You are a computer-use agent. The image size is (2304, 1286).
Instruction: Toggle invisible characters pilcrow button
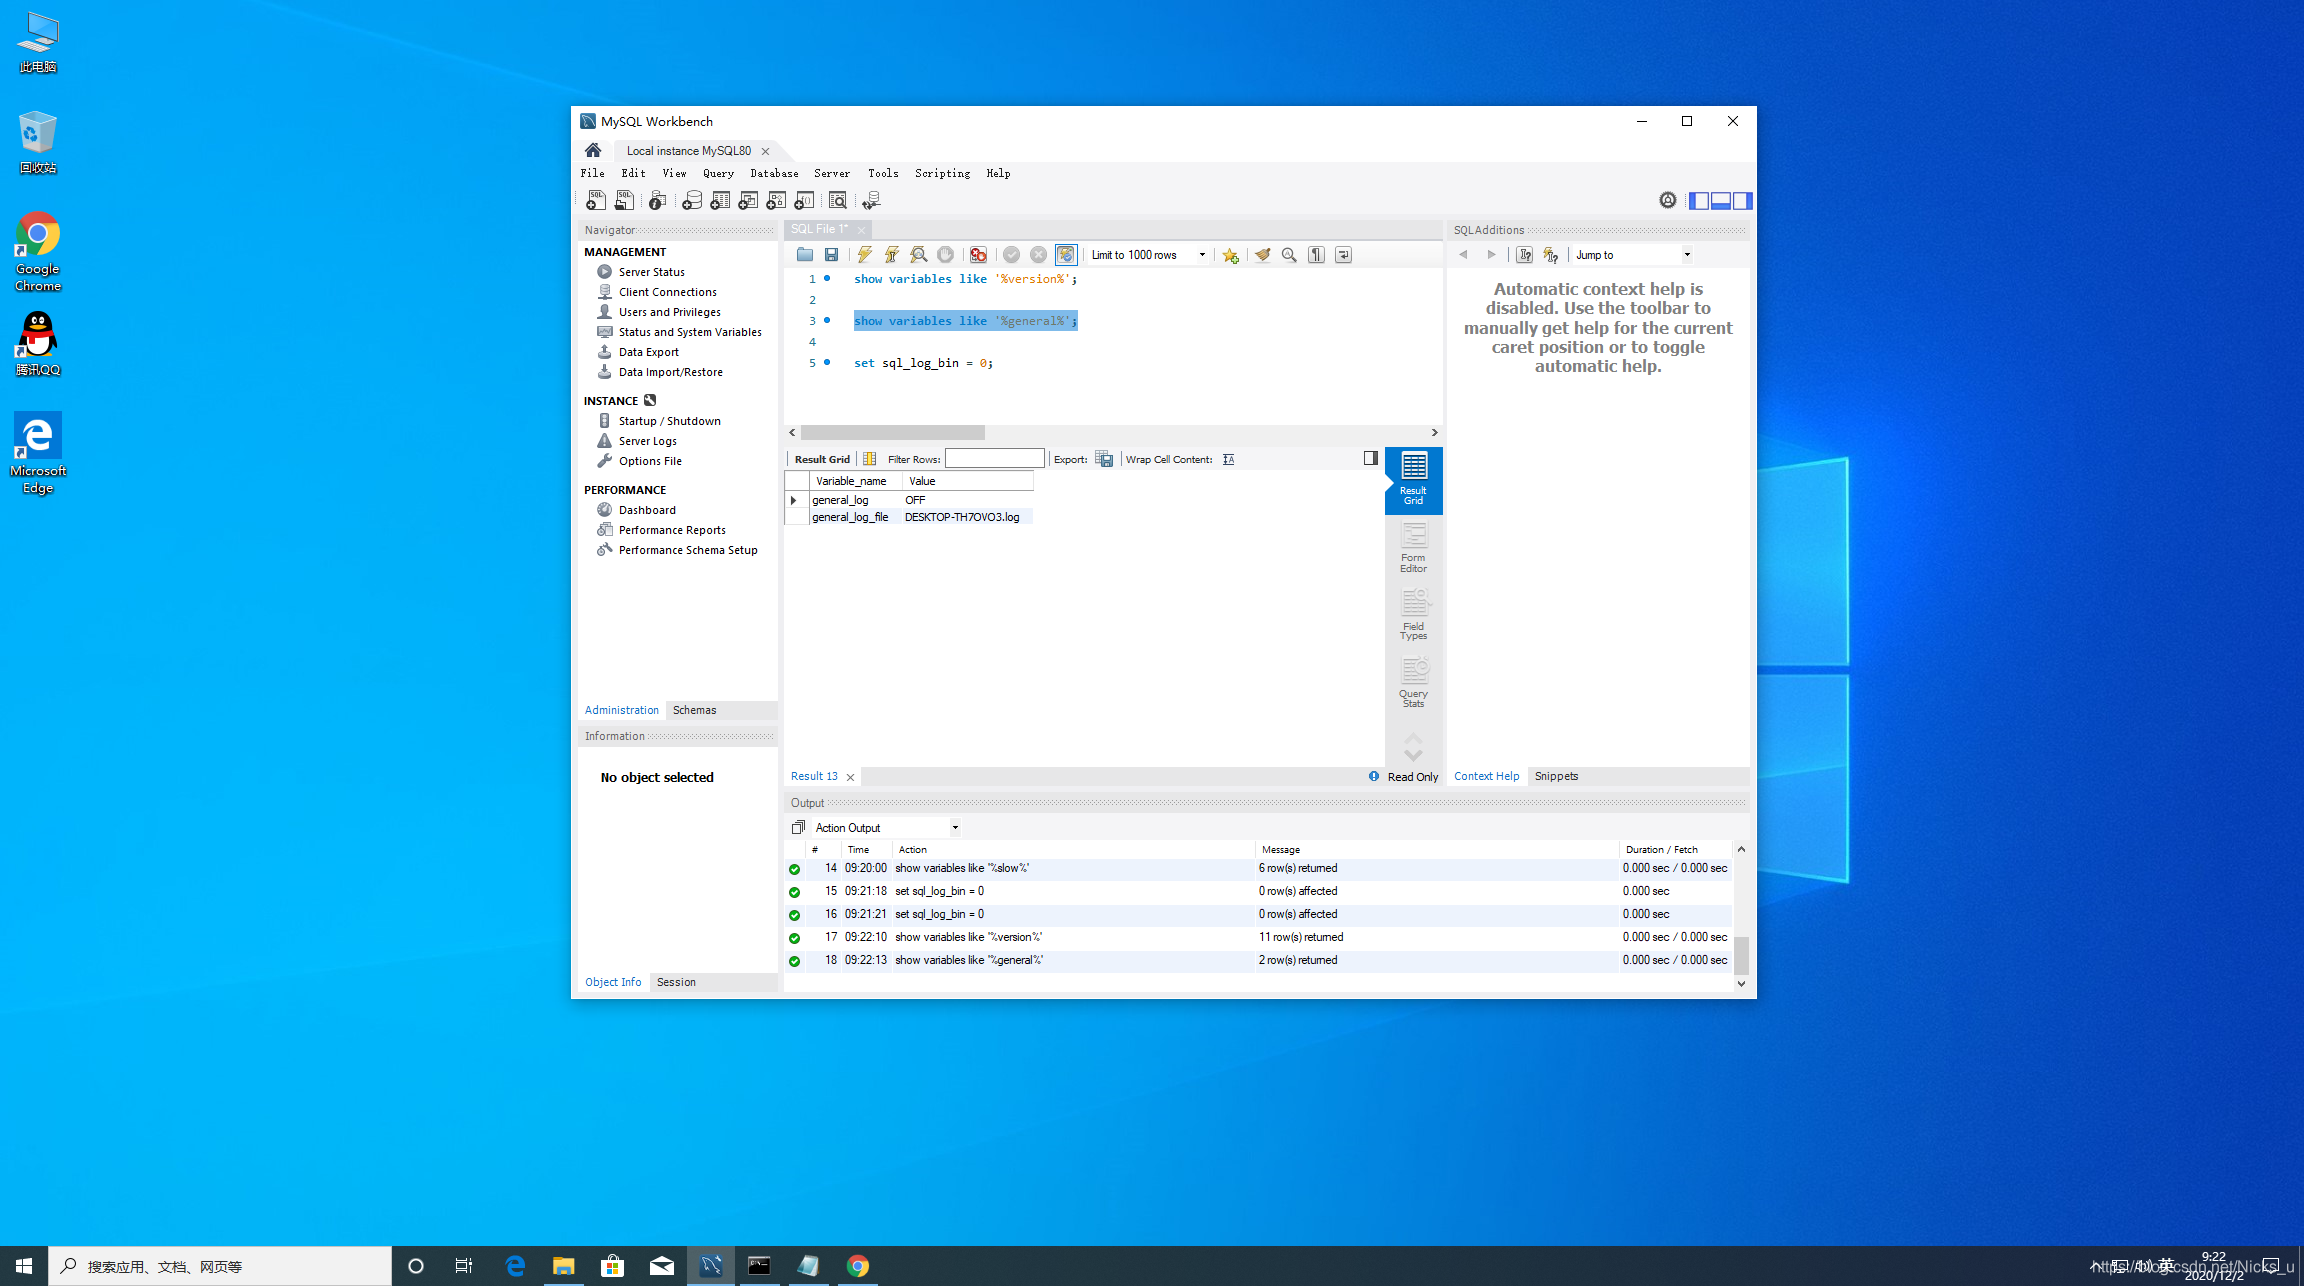1316,255
